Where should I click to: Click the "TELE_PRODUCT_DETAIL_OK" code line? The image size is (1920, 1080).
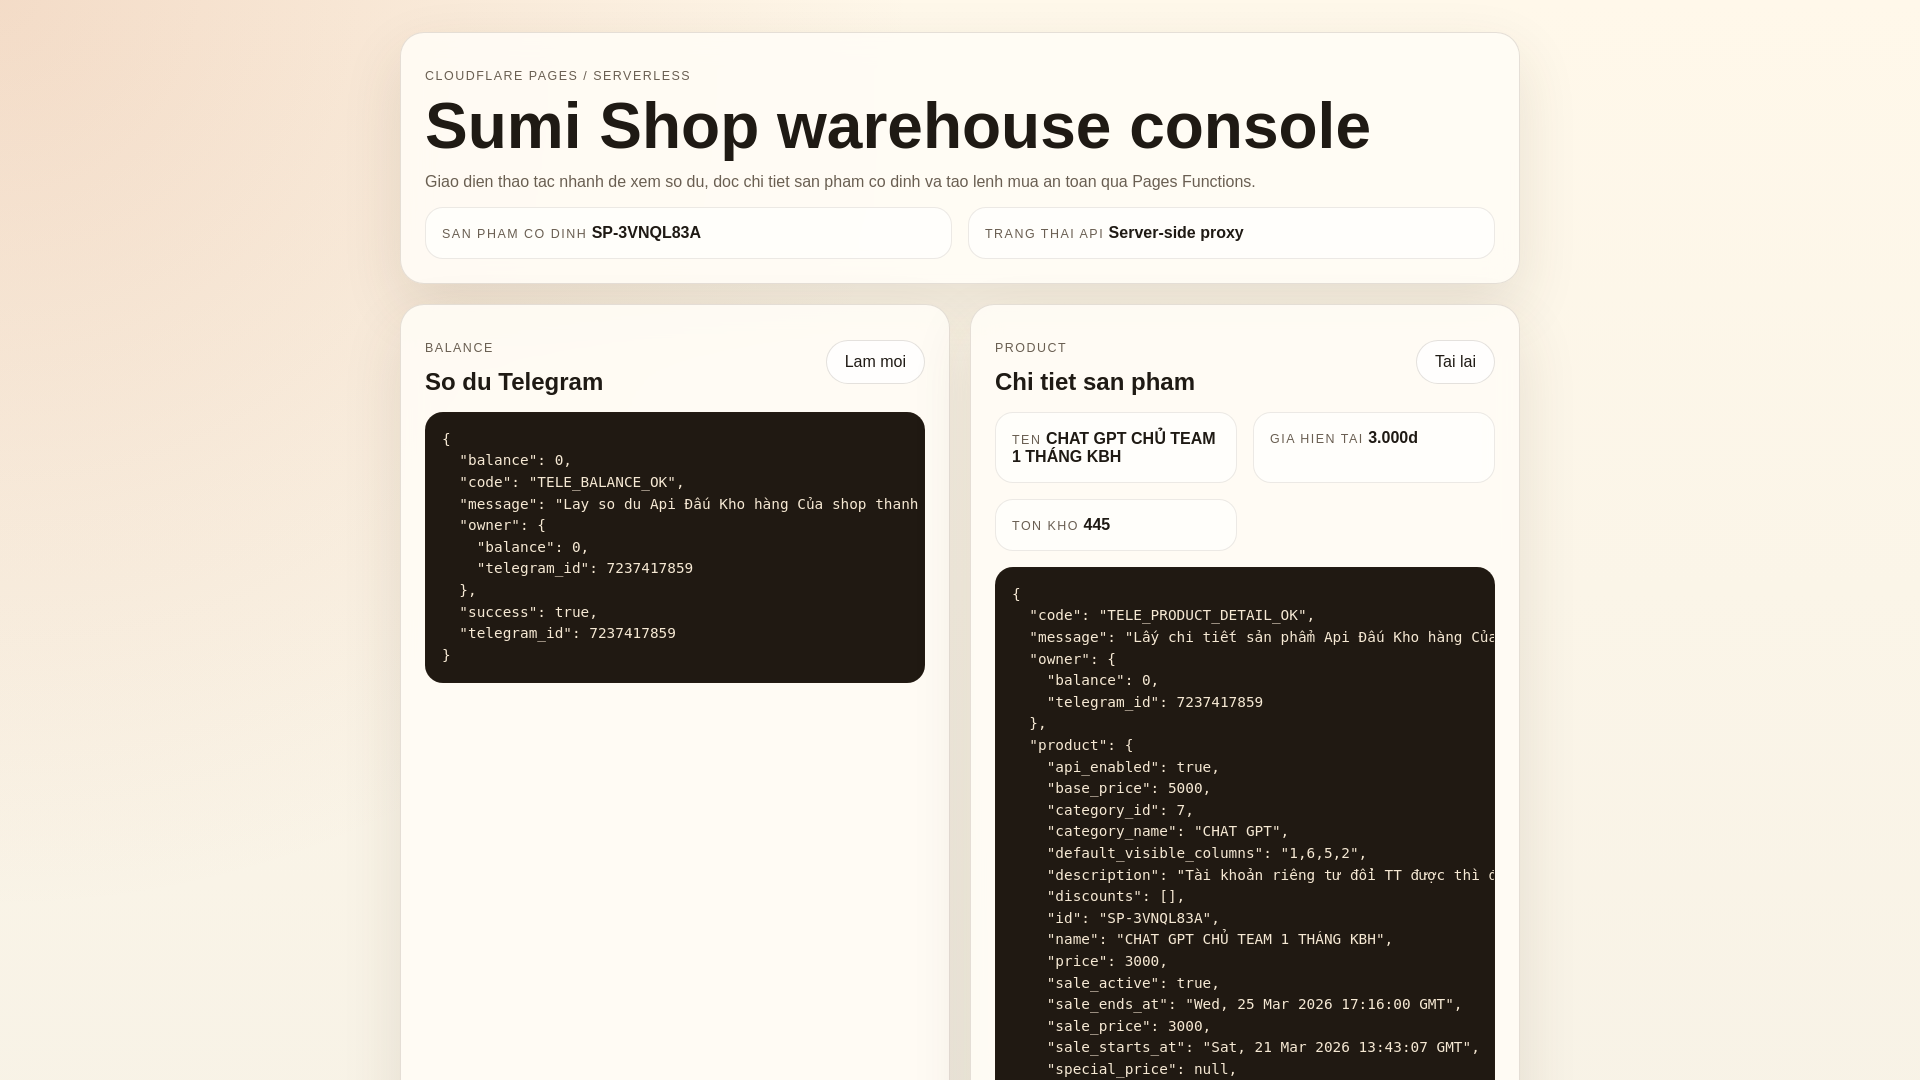coord(1172,615)
